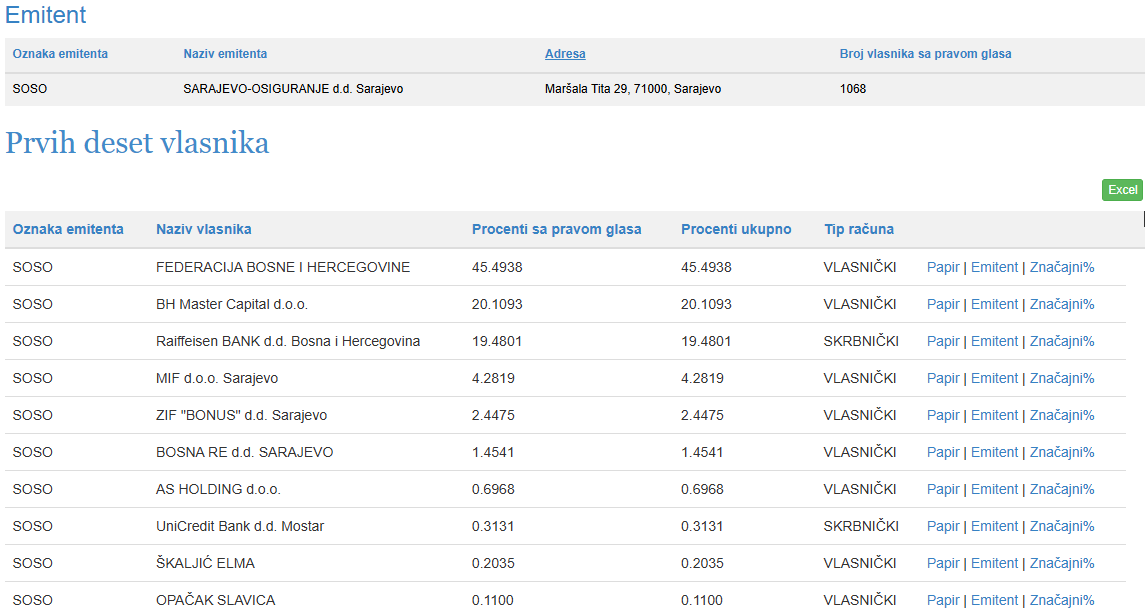Sort by Procenti sa pravom glasa
This screenshot has height=611, width=1146.
pyautogui.click(x=556, y=229)
